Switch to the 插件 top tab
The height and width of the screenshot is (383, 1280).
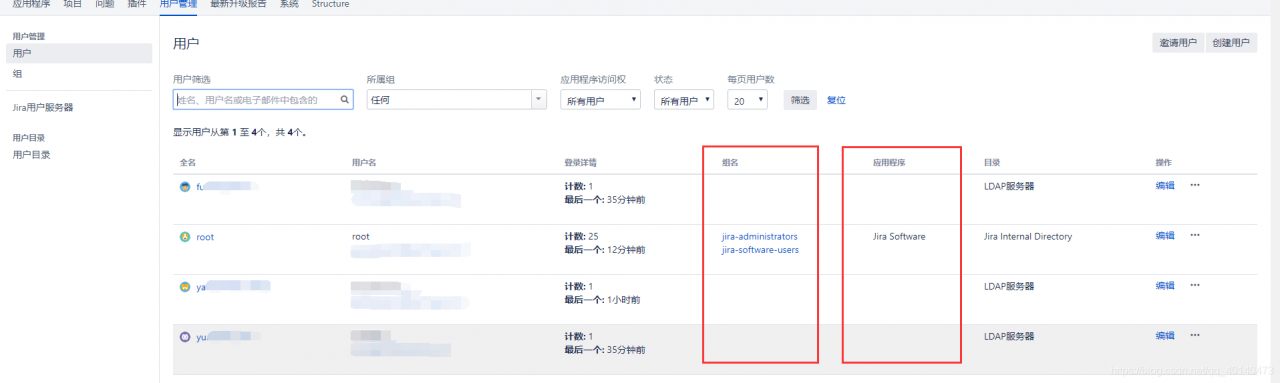tap(137, 5)
